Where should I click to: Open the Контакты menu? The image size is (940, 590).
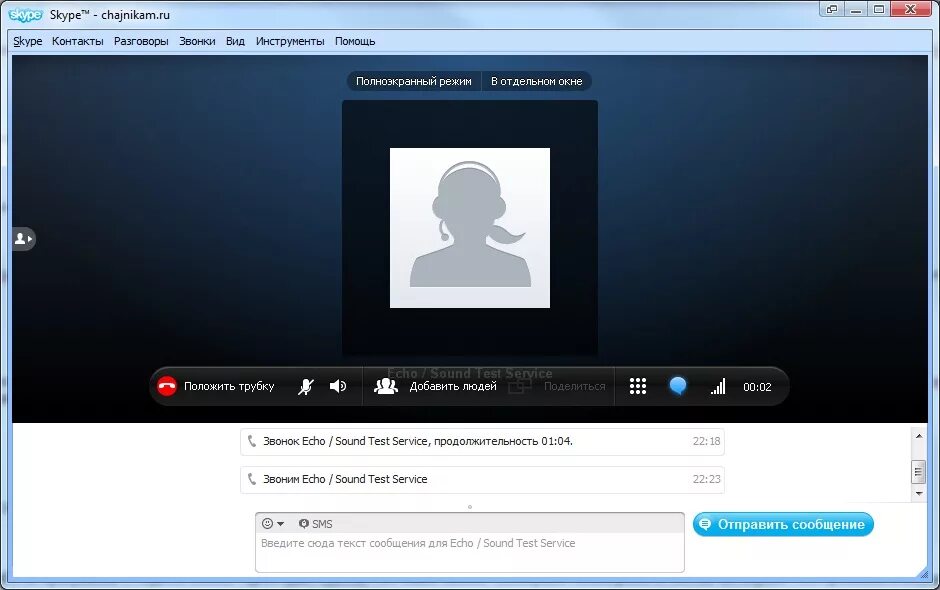click(x=77, y=41)
